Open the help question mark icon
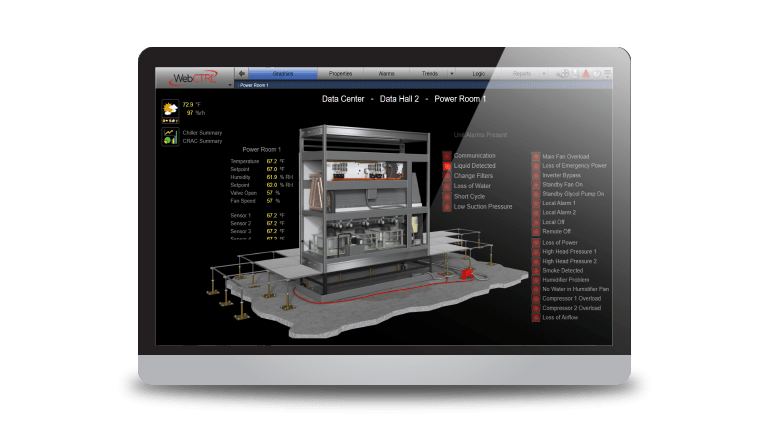The height and width of the screenshot is (432, 768). pyautogui.click(x=597, y=73)
